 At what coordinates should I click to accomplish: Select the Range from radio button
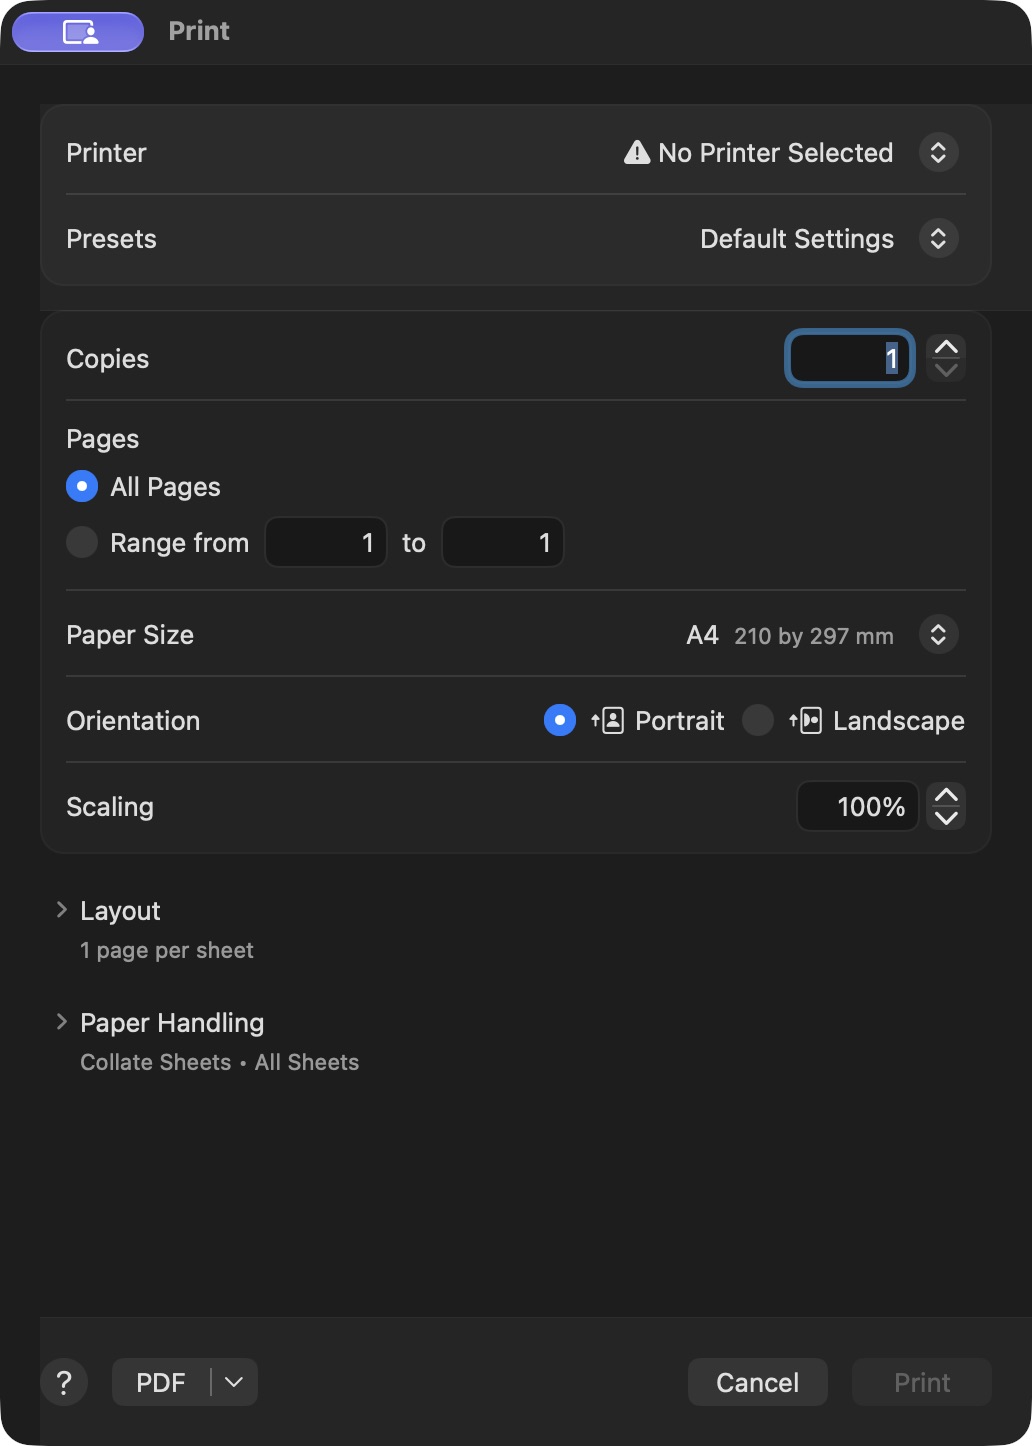(82, 542)
